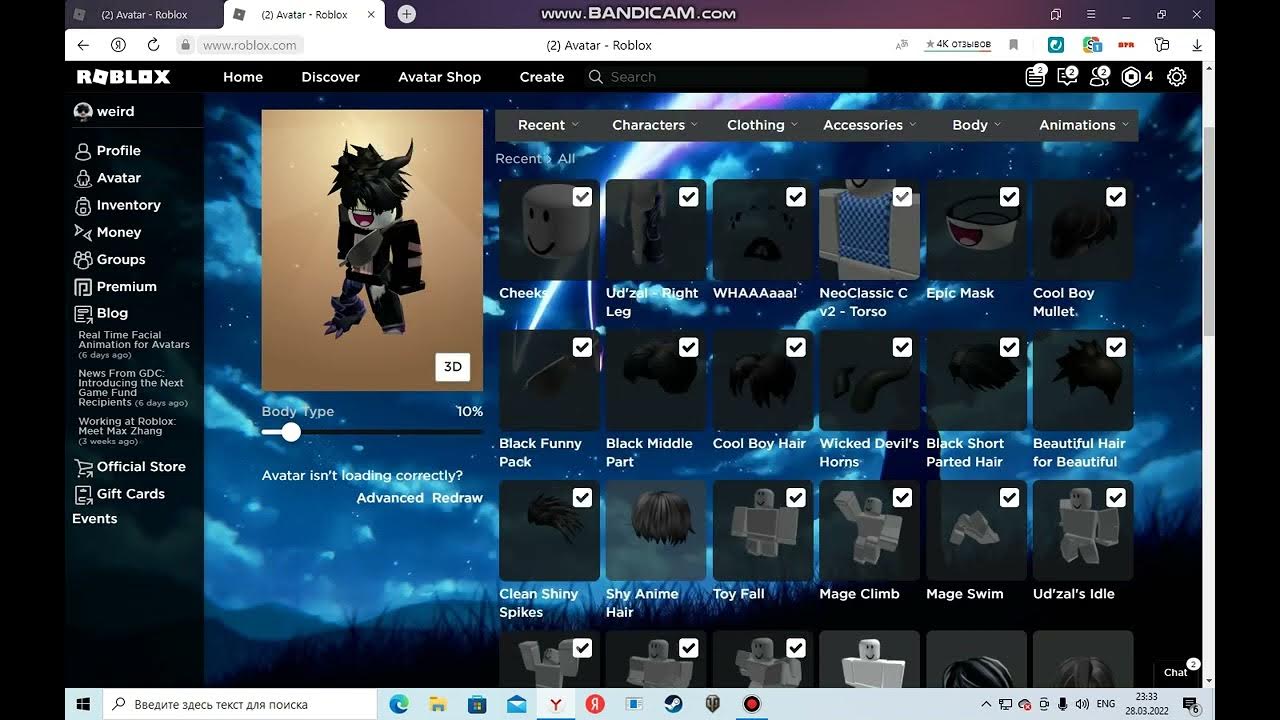Uncheck the WHAAAaaa! face item
This screenshot has height=720, width=1280.
(x=796, y=197)
